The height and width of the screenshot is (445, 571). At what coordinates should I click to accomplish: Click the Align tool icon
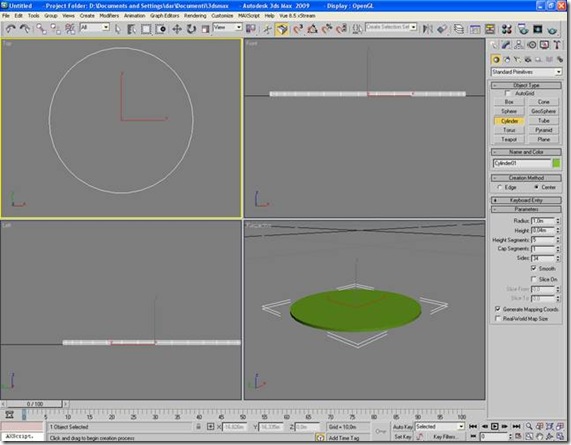[x=442, y=29]
